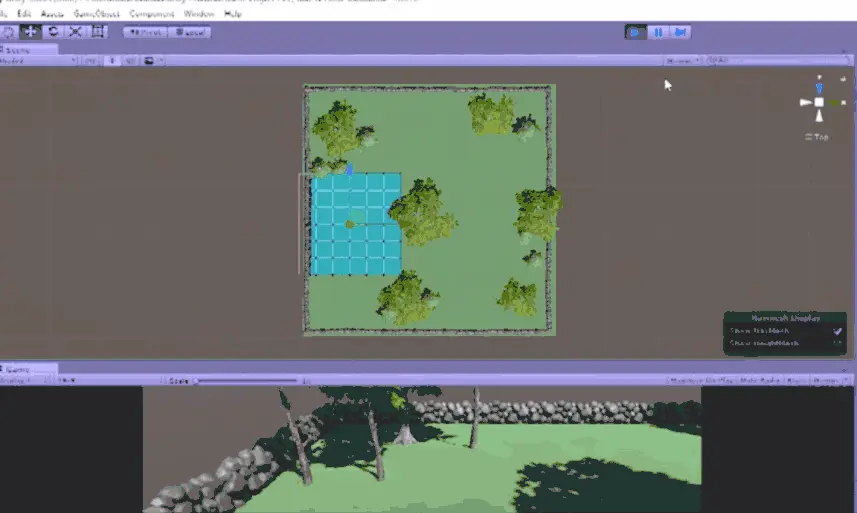Toggle the Stats button
Screen dimensions: 857x513
796,380
